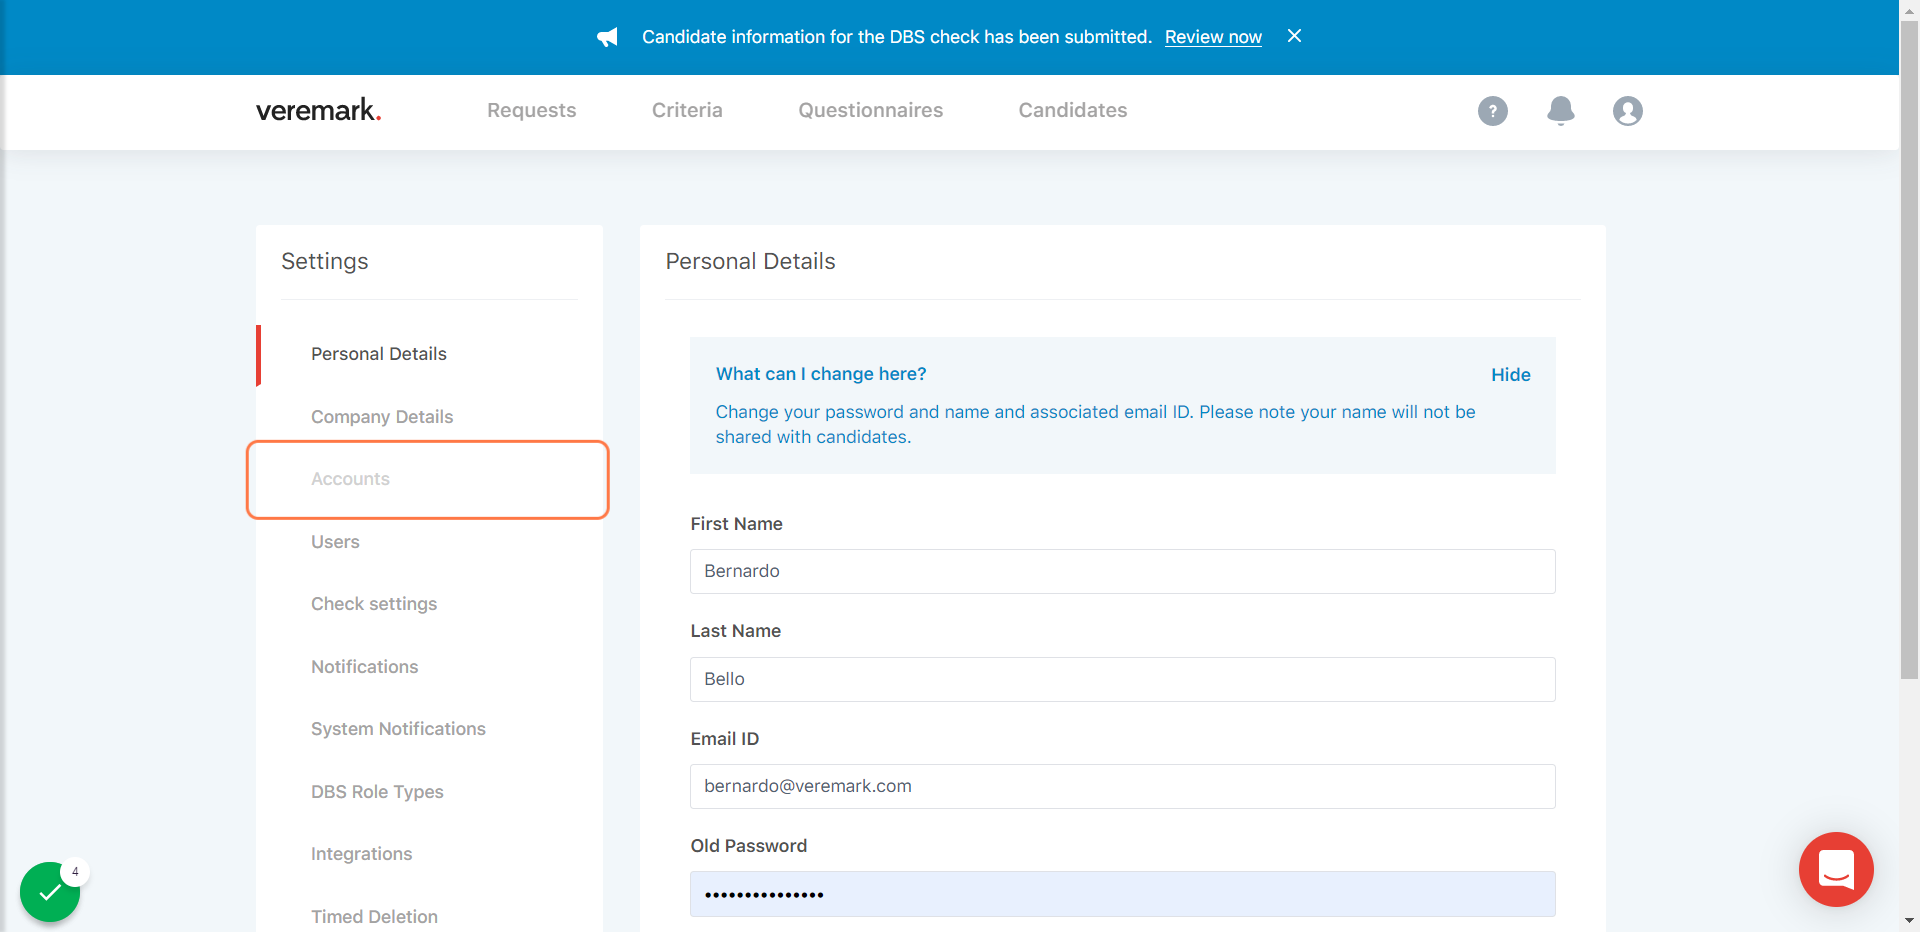Go to the veremark logo home

pyautogui.click(x=318, y=110)
